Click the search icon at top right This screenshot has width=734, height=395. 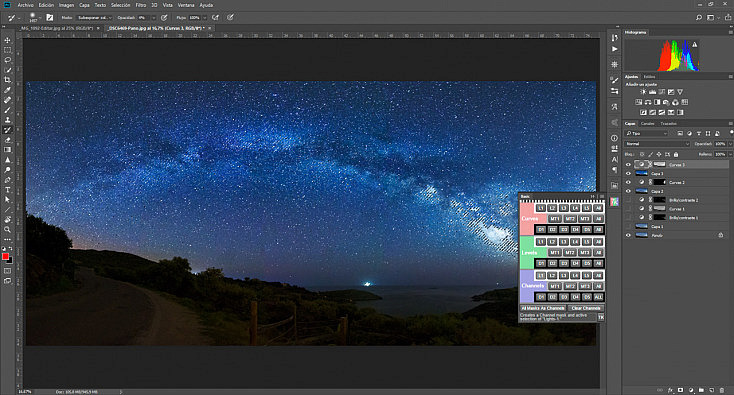(x=698, y=17)
